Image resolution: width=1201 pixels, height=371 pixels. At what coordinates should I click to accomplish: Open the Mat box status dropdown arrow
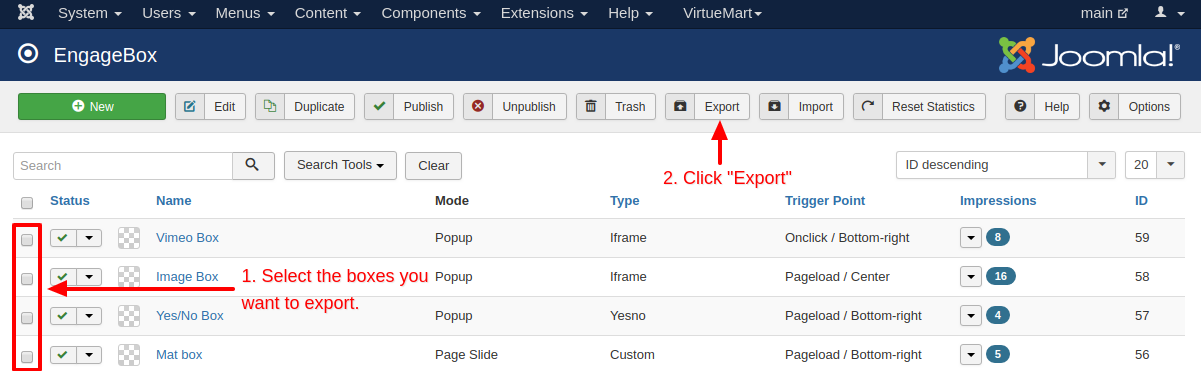(89, 355)
